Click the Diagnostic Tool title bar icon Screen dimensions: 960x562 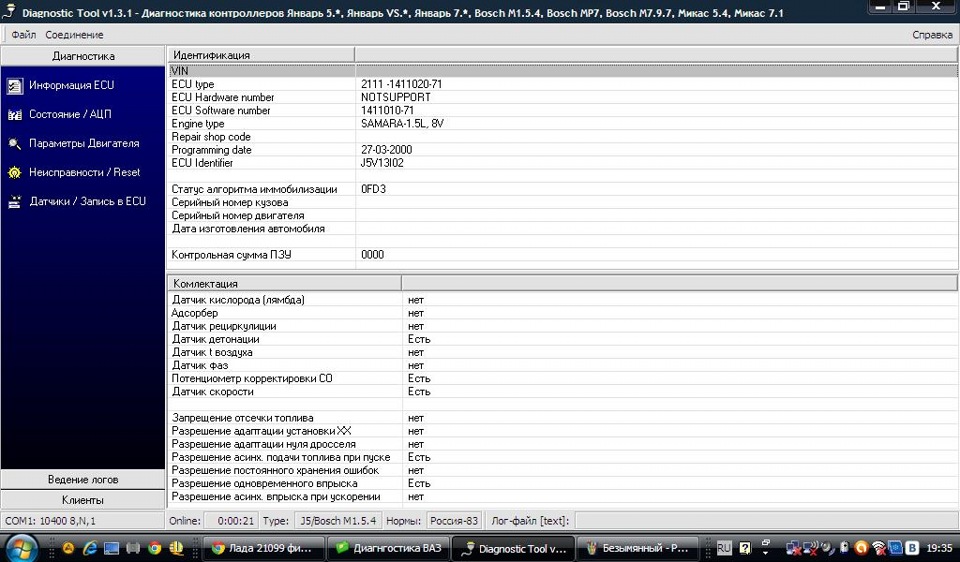tap(9, 11)
